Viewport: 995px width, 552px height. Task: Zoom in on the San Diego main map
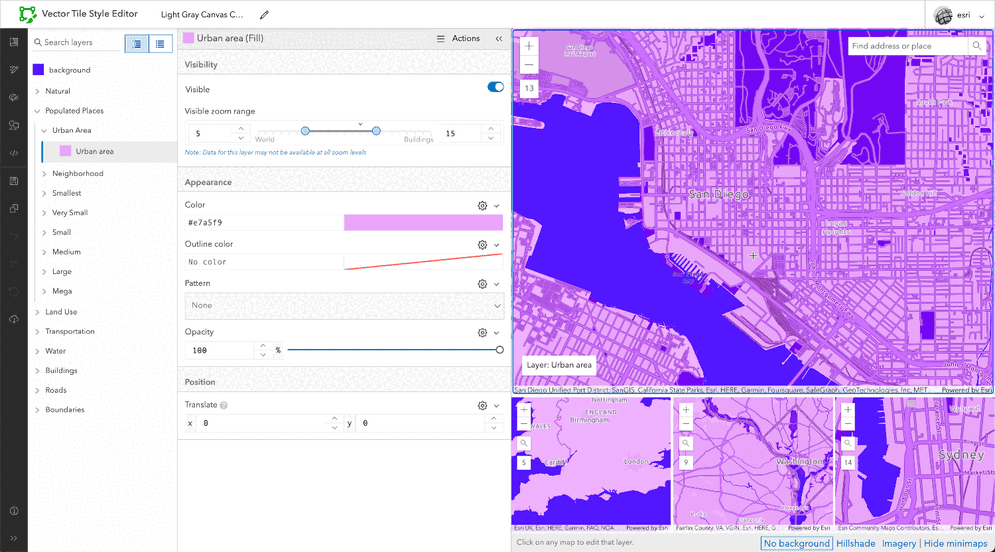[529, 46]
